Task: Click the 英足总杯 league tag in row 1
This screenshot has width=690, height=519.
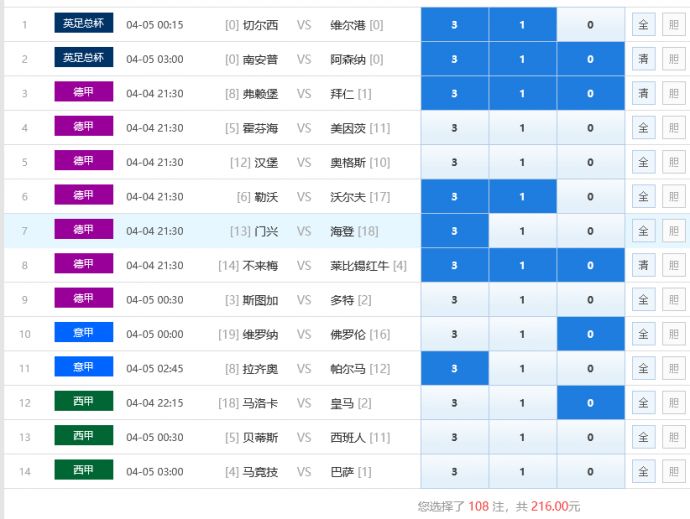Action: pos(84,23)
